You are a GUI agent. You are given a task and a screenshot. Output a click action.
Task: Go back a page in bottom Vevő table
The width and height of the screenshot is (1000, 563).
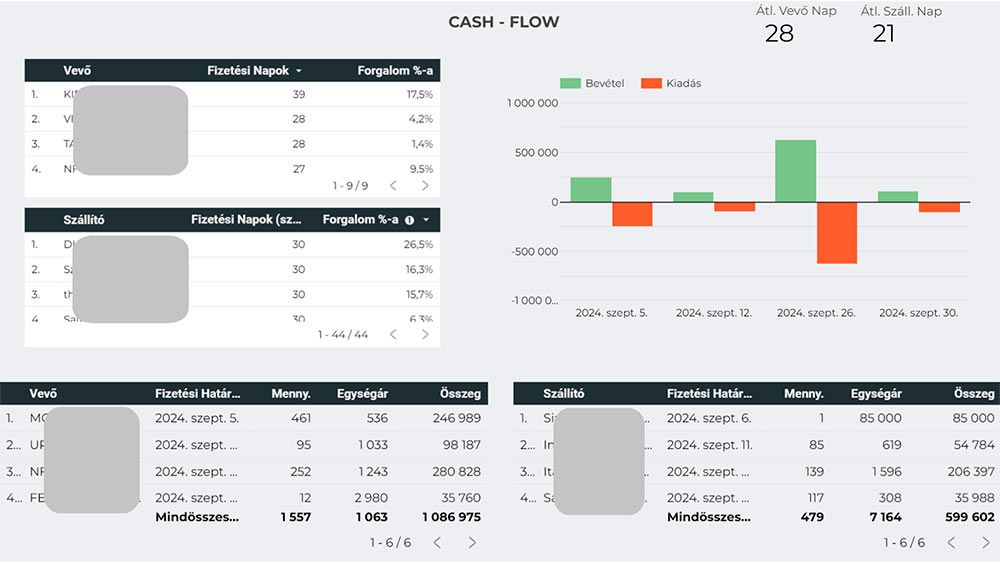[437, 542]
